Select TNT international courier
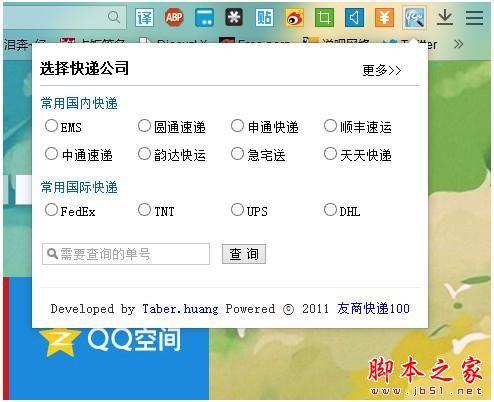 pyautogui.click(x=144, y=210)
